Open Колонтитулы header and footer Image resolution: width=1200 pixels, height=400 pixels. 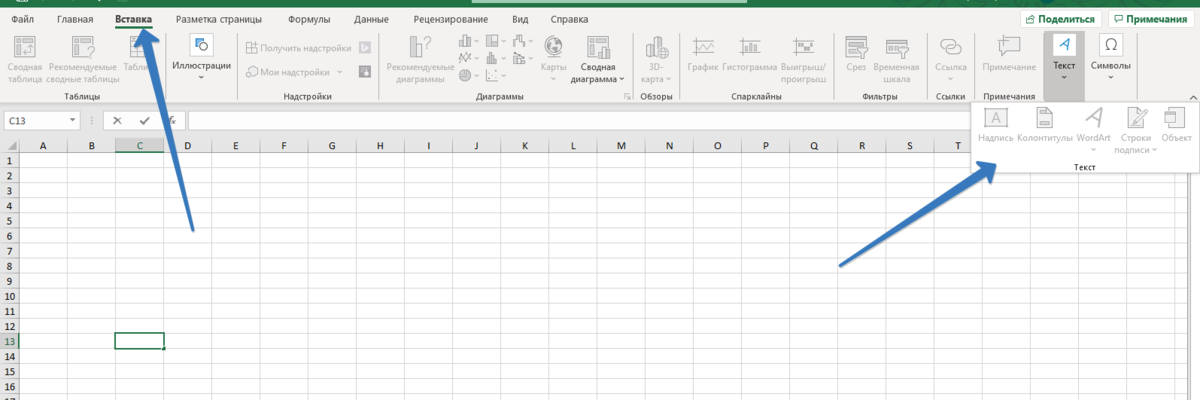pos(1045,126)
